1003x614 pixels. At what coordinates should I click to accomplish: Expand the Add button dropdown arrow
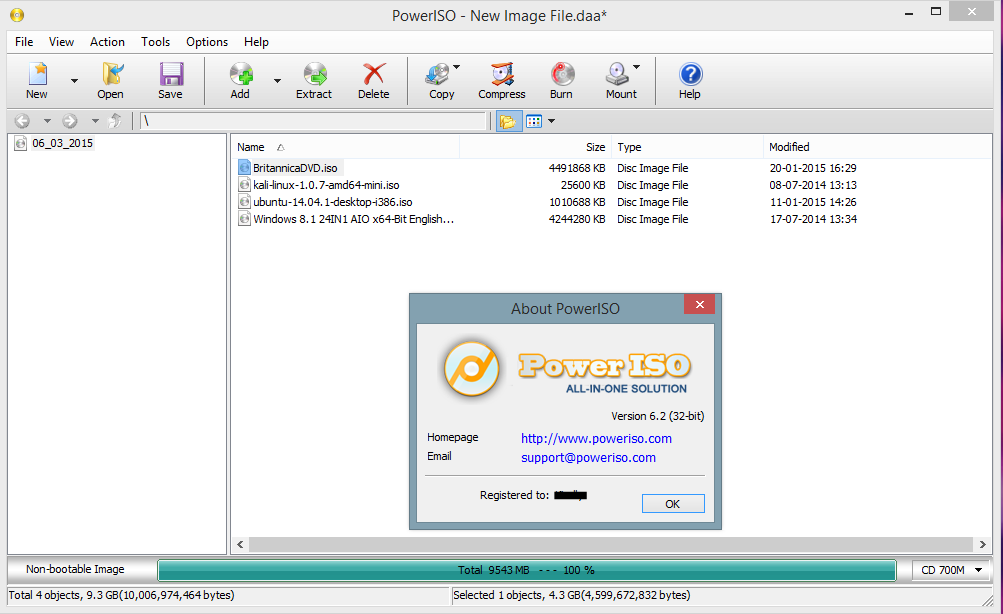point(277,81)
